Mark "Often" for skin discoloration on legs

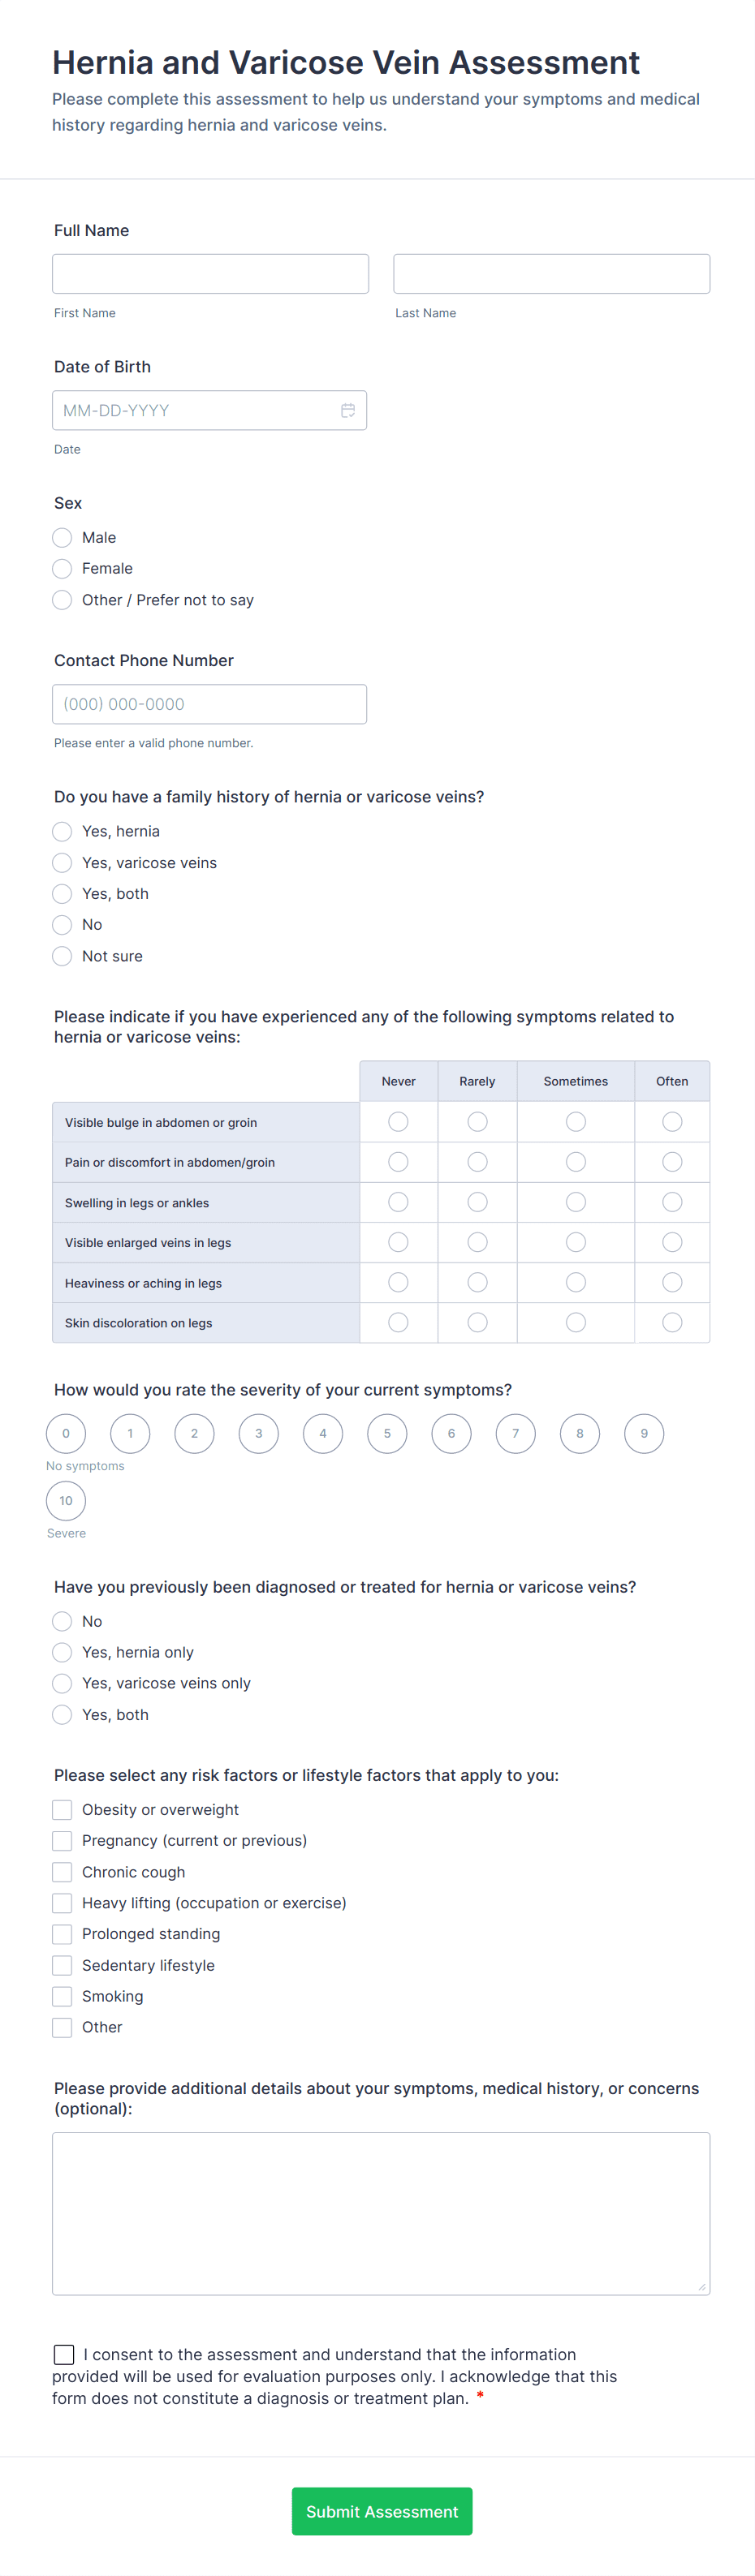pos(671,1322)
